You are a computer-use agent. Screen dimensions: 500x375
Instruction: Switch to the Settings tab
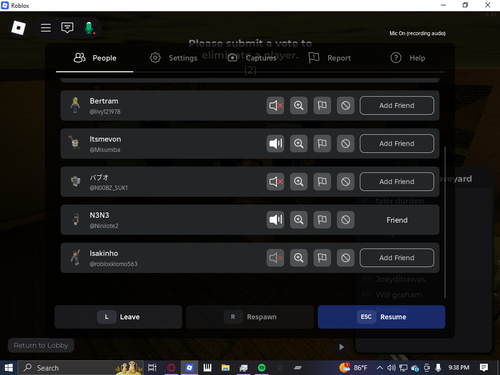coord(173,58)
